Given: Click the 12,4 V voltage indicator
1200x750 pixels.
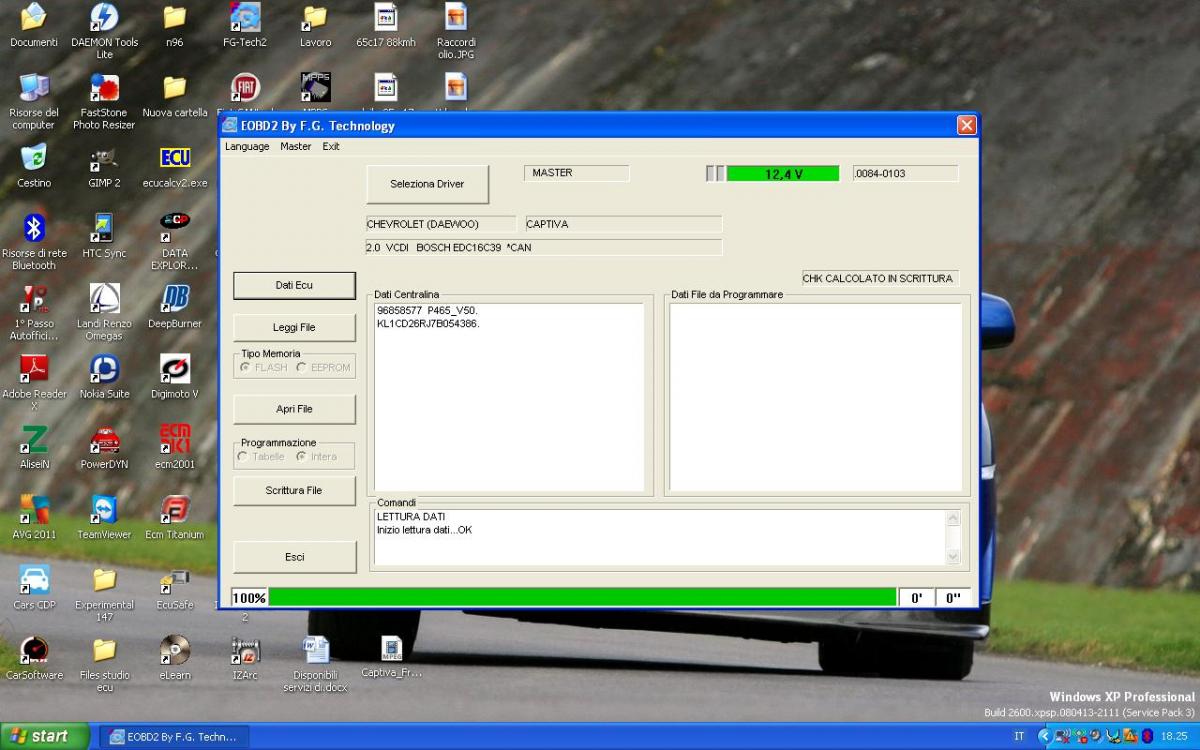Looking at the screenshot, I should 783,173.
